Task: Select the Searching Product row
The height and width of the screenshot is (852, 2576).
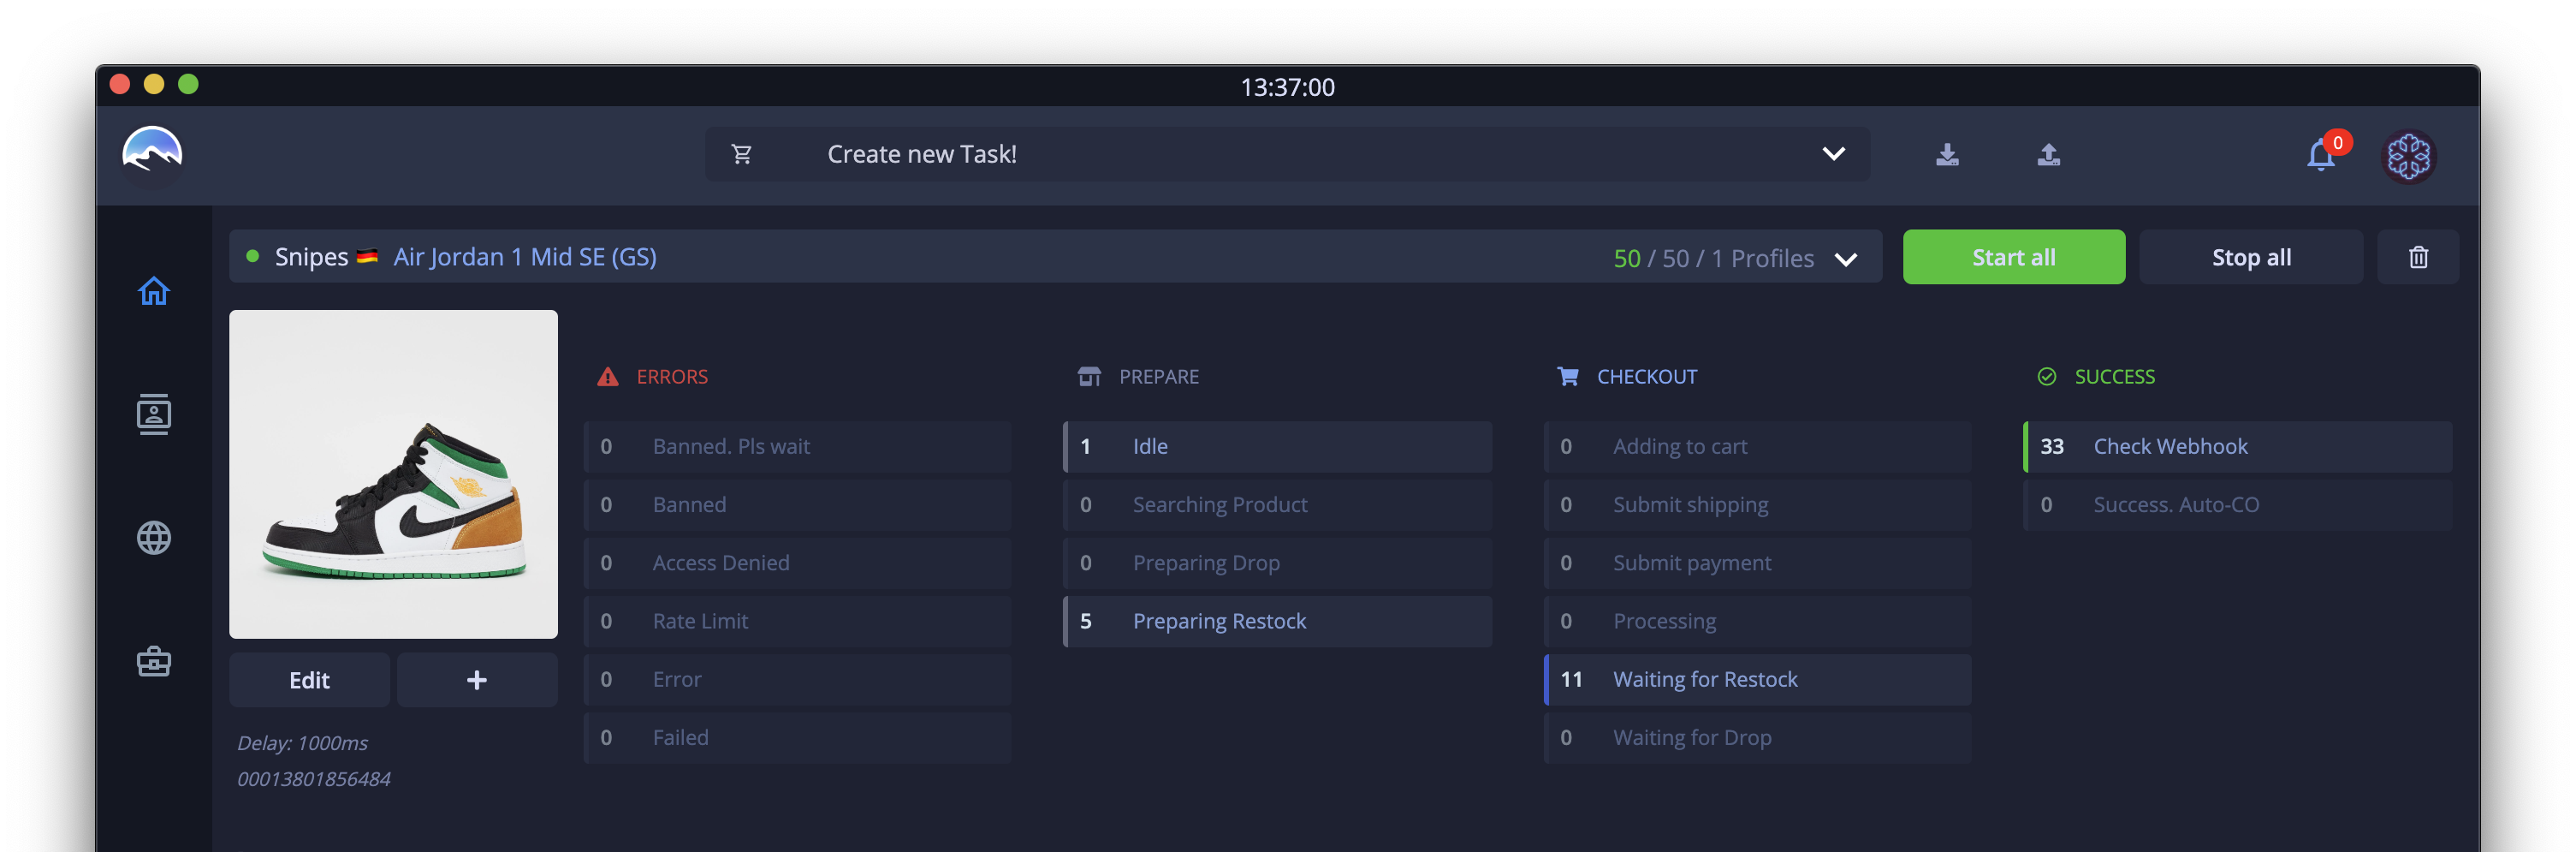Action: 1277,505
